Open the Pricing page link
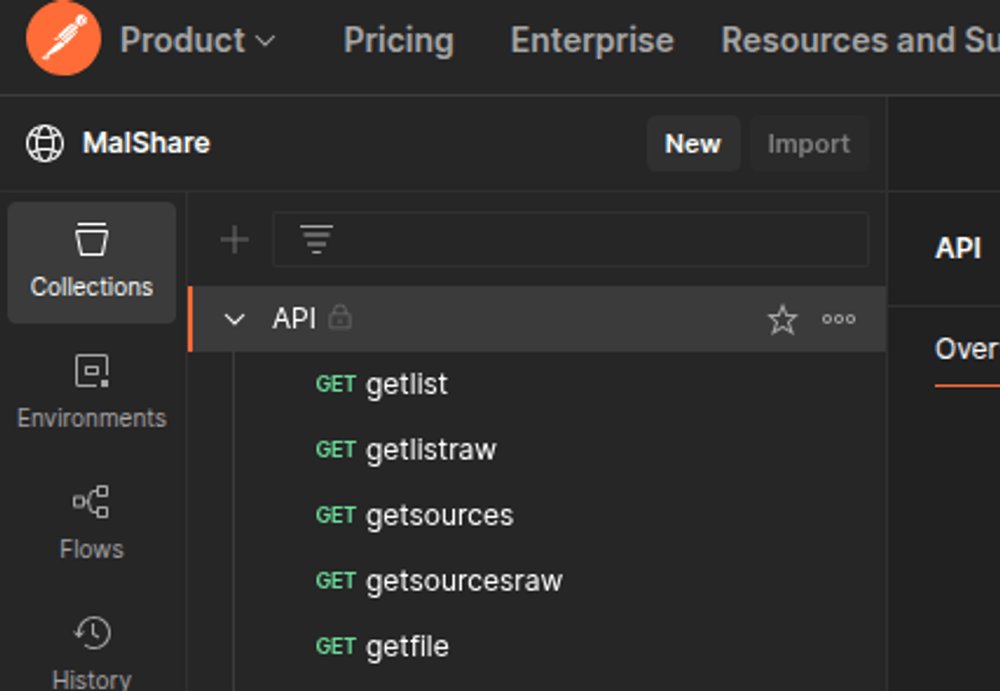1000x691 pixels. coord(399,40)
